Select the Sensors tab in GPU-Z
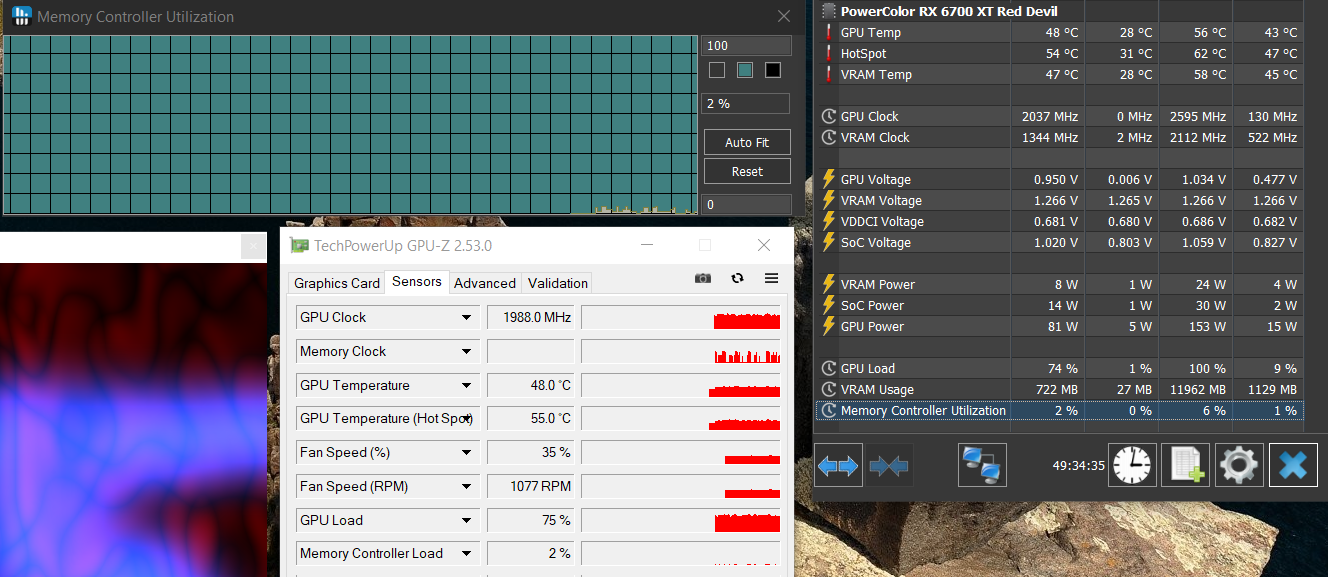The width and height of the screenshot is (1328, 577). [x=417, y=281]
